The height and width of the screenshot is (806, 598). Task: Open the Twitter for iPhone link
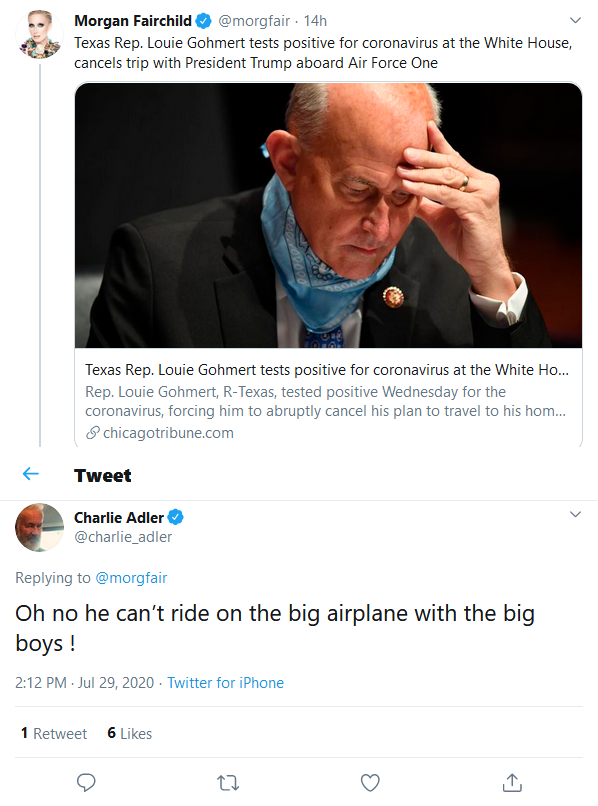click(225, 683)
